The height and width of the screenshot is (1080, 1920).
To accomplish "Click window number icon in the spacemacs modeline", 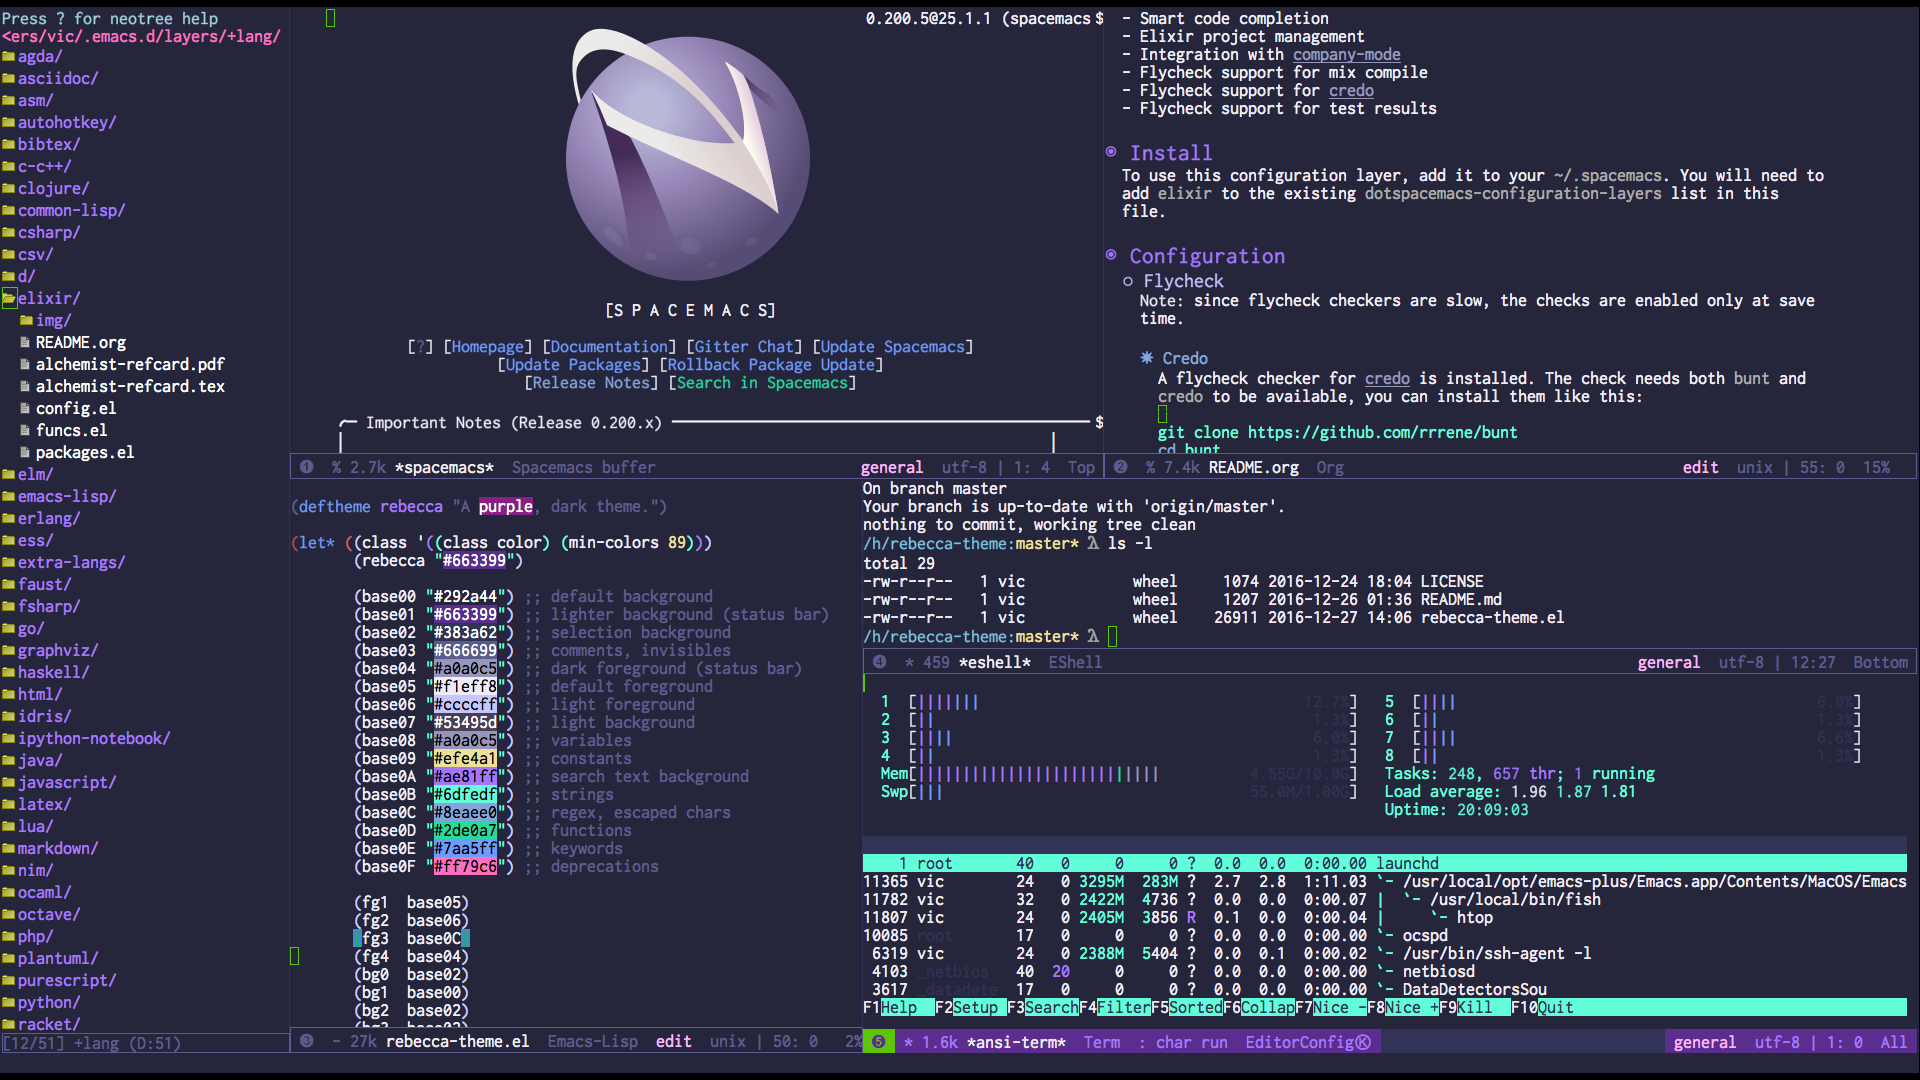I will coord(307,467).
